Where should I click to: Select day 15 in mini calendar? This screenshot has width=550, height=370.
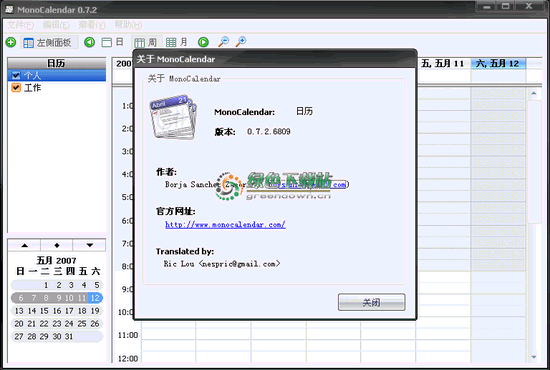tap(44, 311)
